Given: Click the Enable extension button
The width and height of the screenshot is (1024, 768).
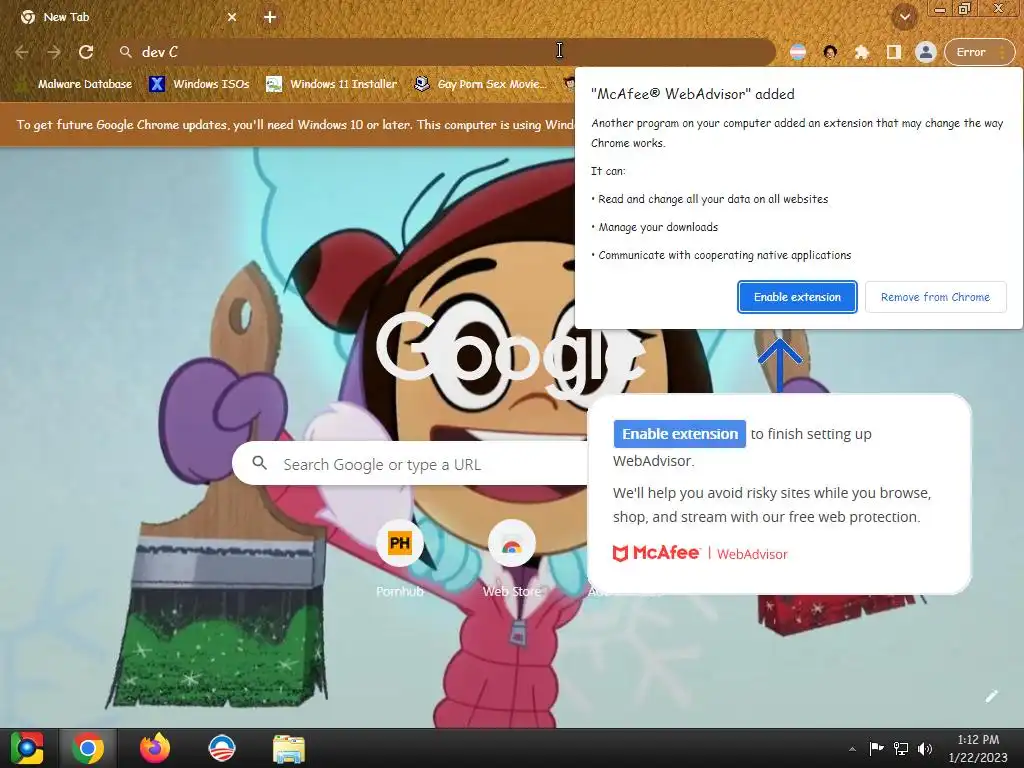Looking at the screenshot, I should point(797,297).
